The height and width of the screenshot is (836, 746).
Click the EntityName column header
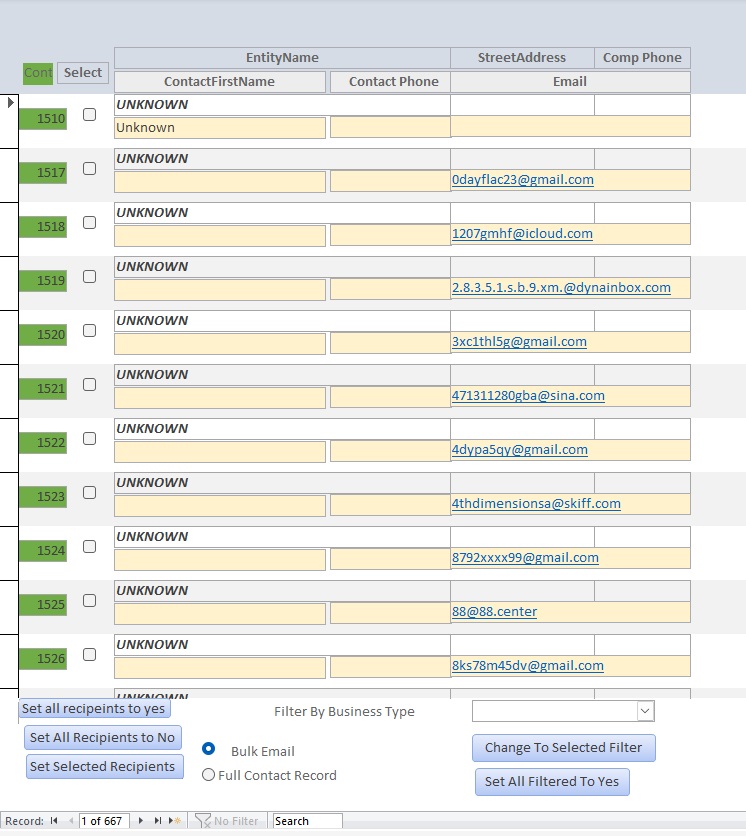(x=282, y=58)
